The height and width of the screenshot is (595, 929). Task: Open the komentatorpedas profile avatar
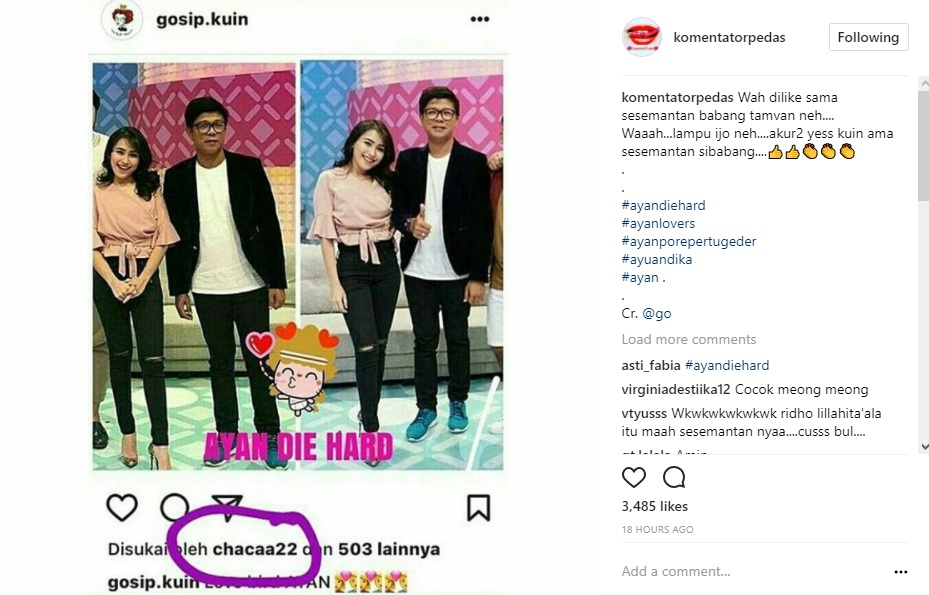pyautogui.click(x=641, y=37)
